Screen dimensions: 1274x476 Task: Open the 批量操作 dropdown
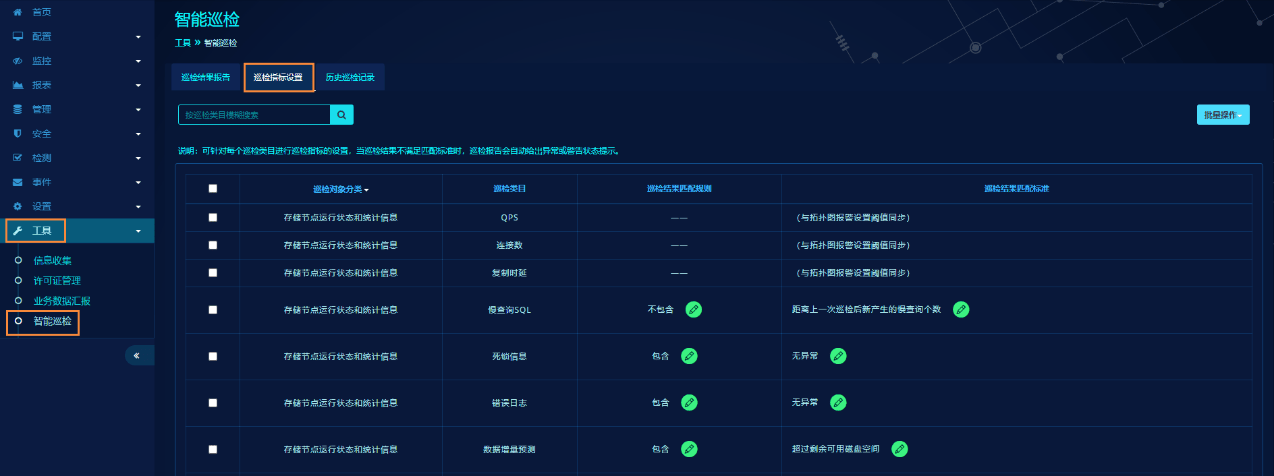(x=1223, y=115)
